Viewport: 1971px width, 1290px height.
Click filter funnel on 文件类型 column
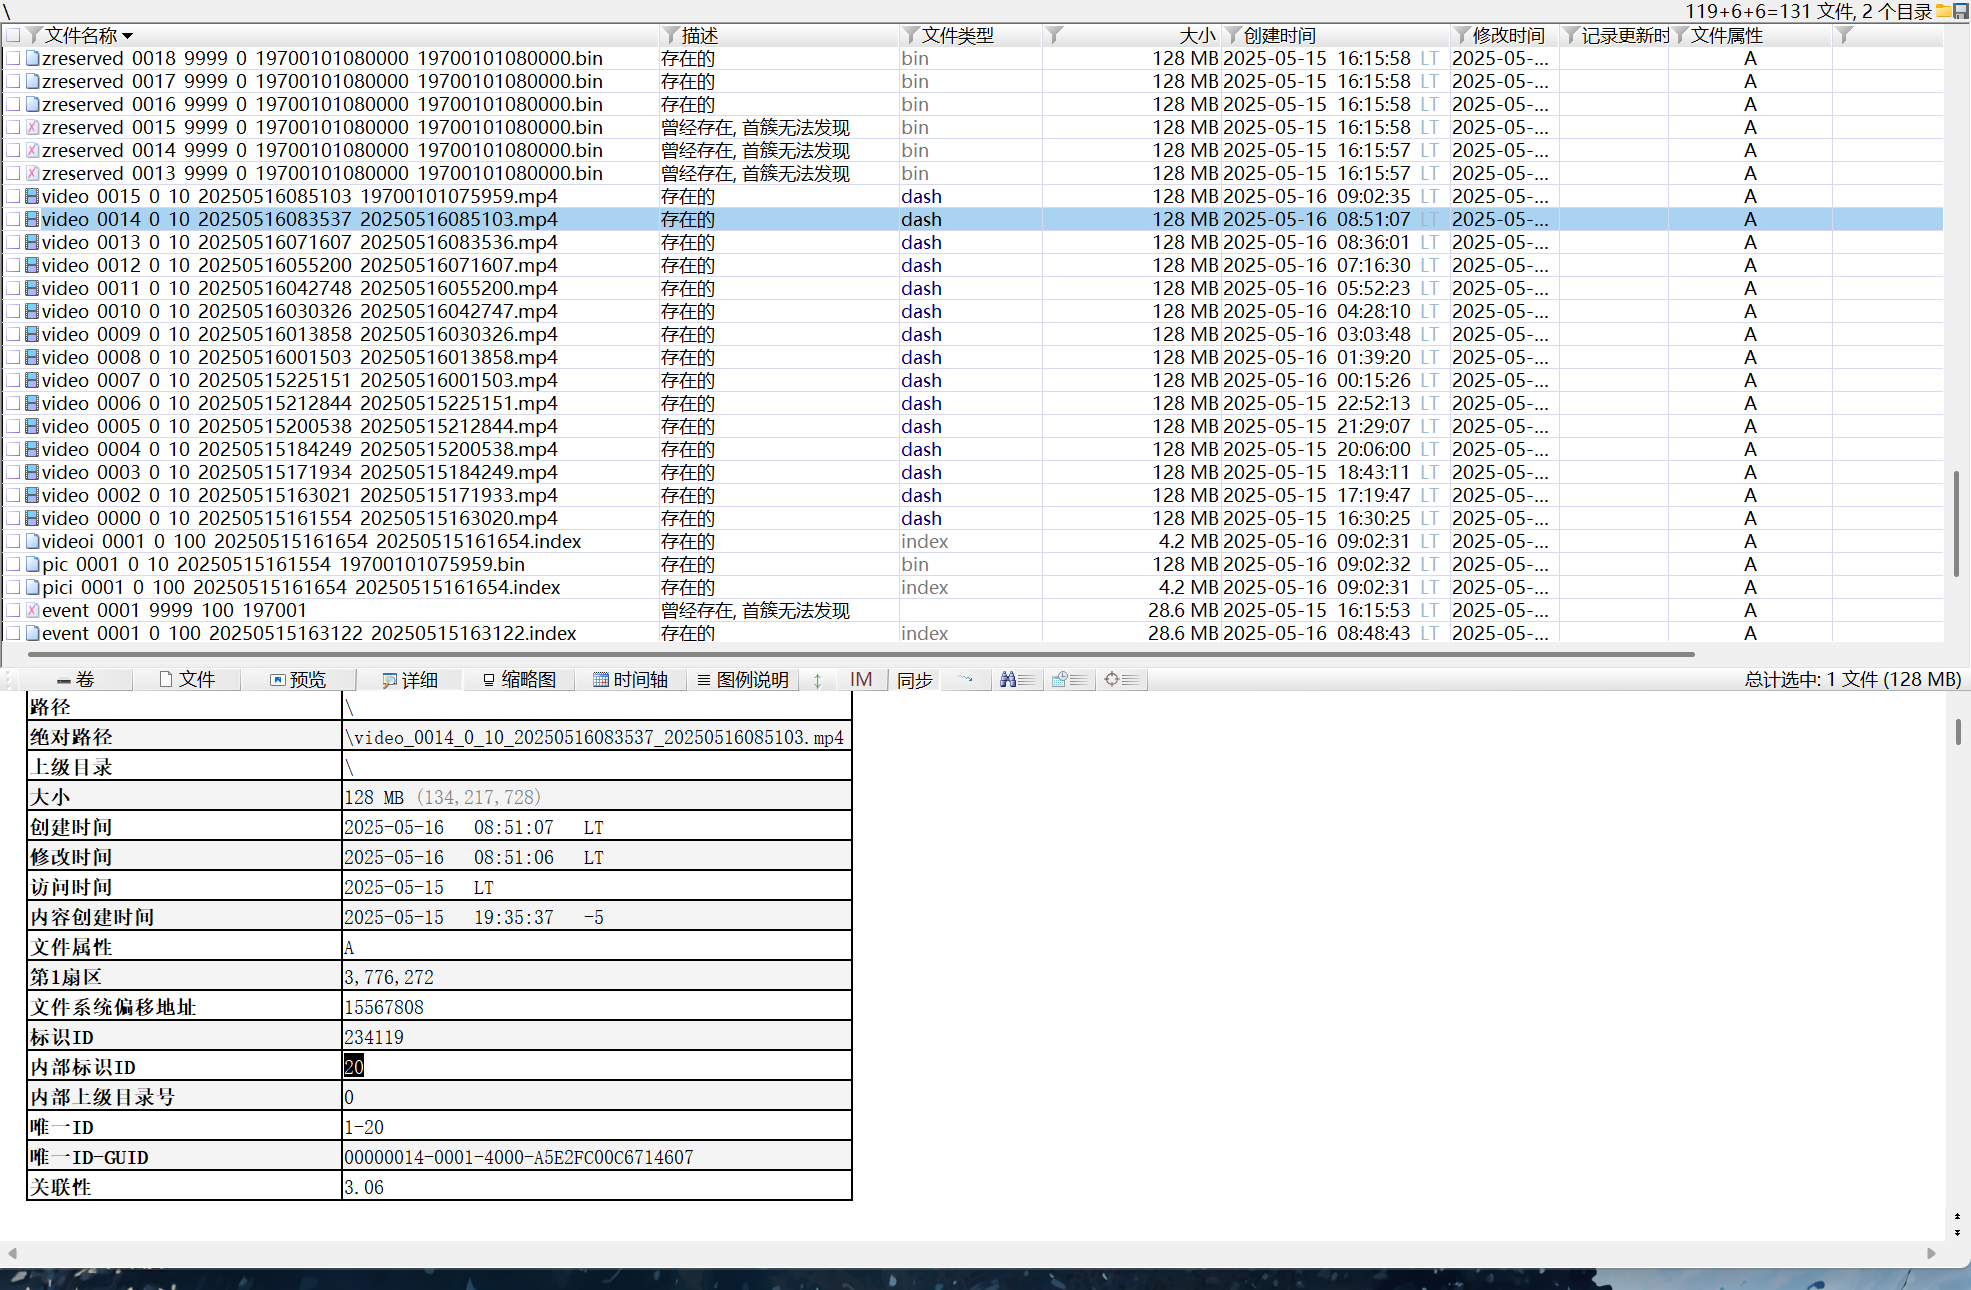pyautogui.click(x=910, y=36)
